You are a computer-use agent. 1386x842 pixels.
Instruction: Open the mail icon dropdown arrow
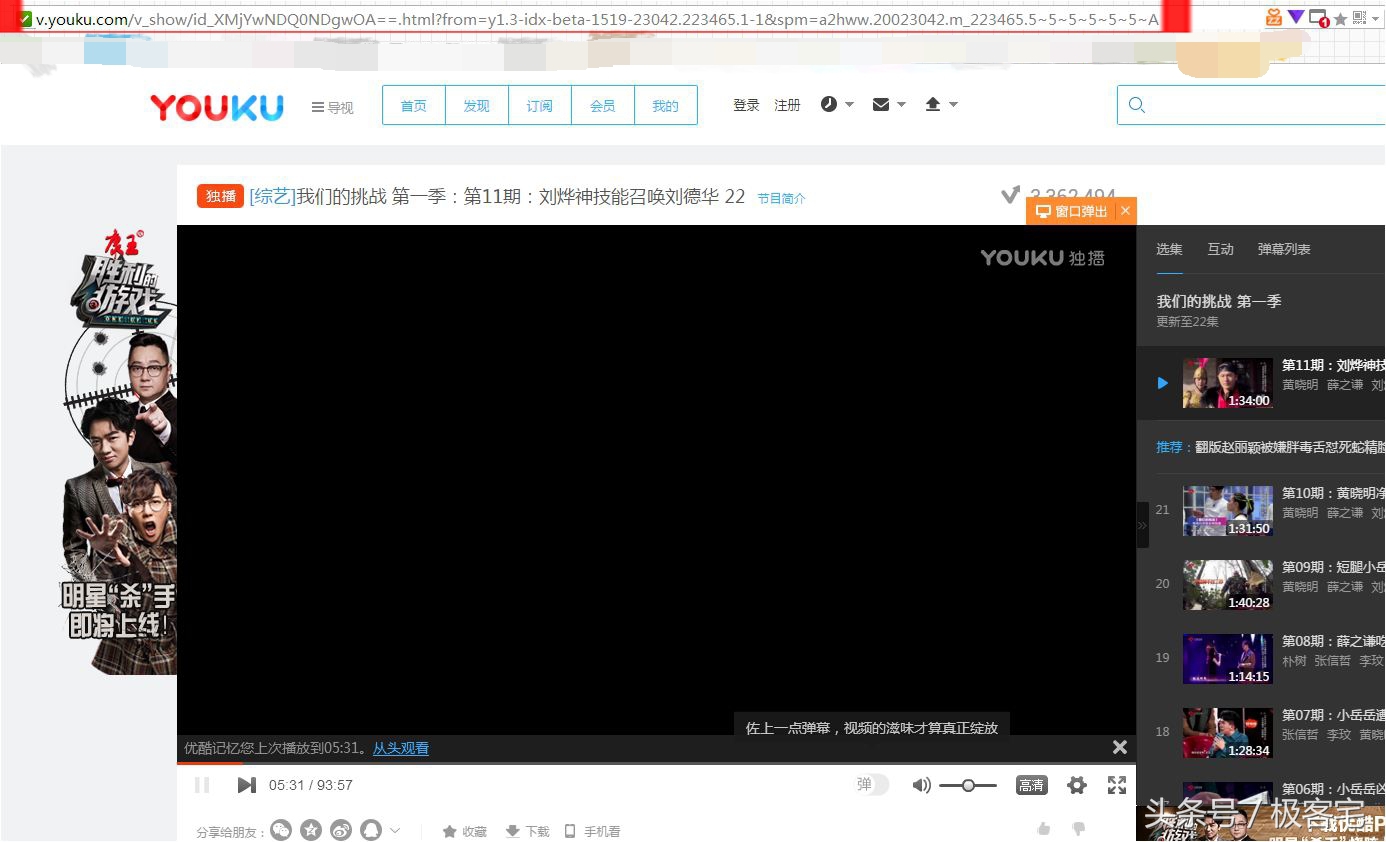[x=901, y=104]
